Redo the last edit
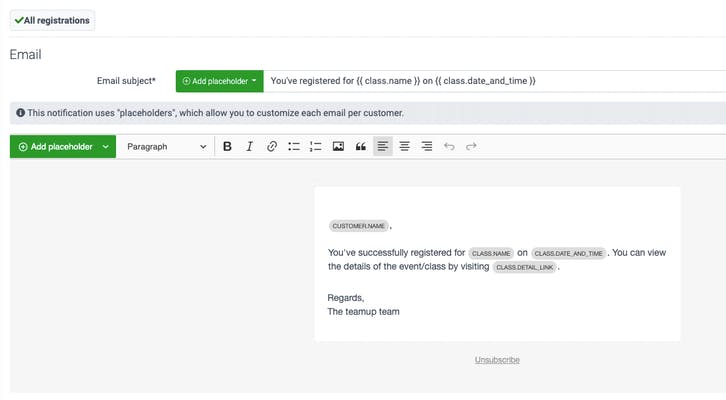 click(471, 147)
